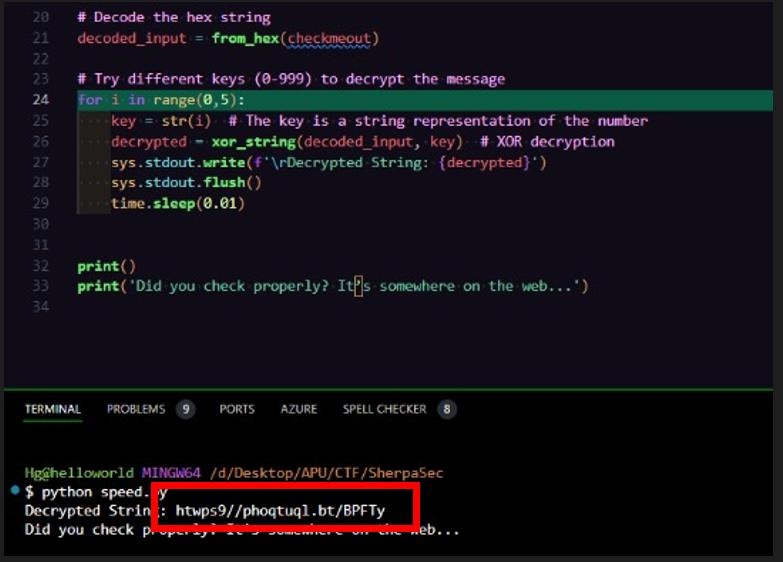Click line number 21 in gutter
The height and width of the screenshot is (562, 783).
pos(41,38)
